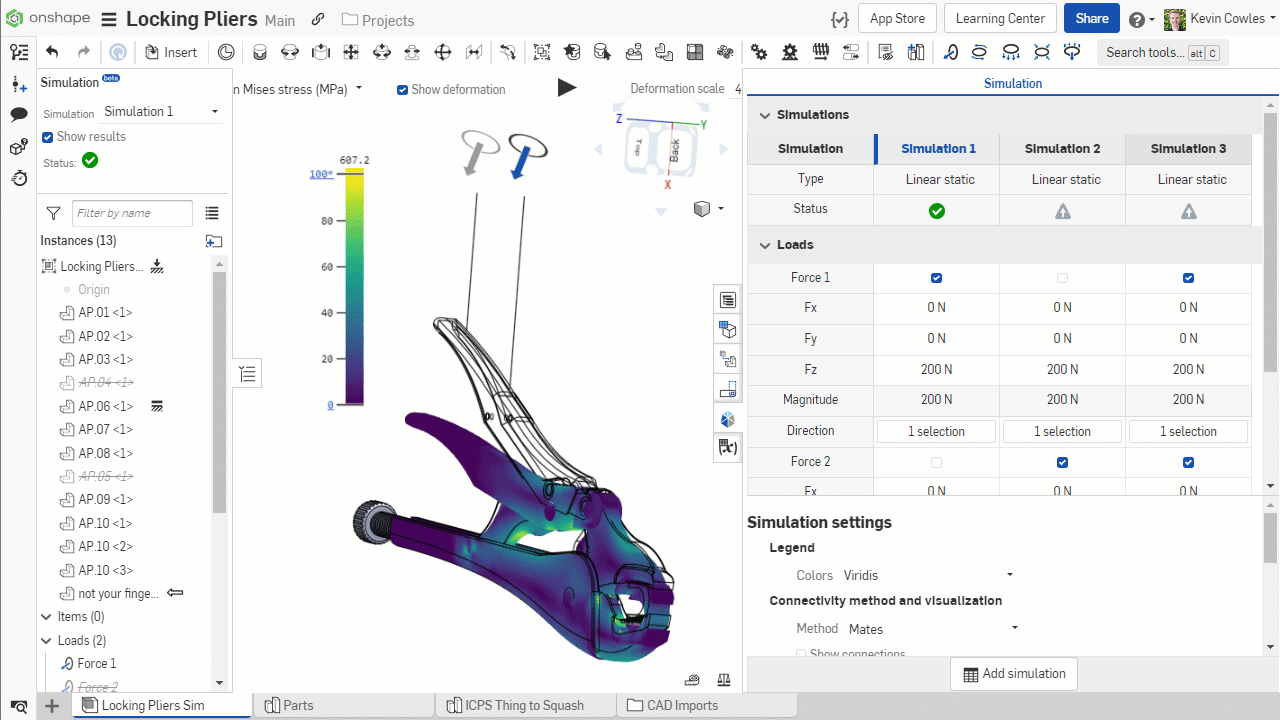Open the Onshape hamburger menu
1280x720 pixels.
tap(109, 20)
